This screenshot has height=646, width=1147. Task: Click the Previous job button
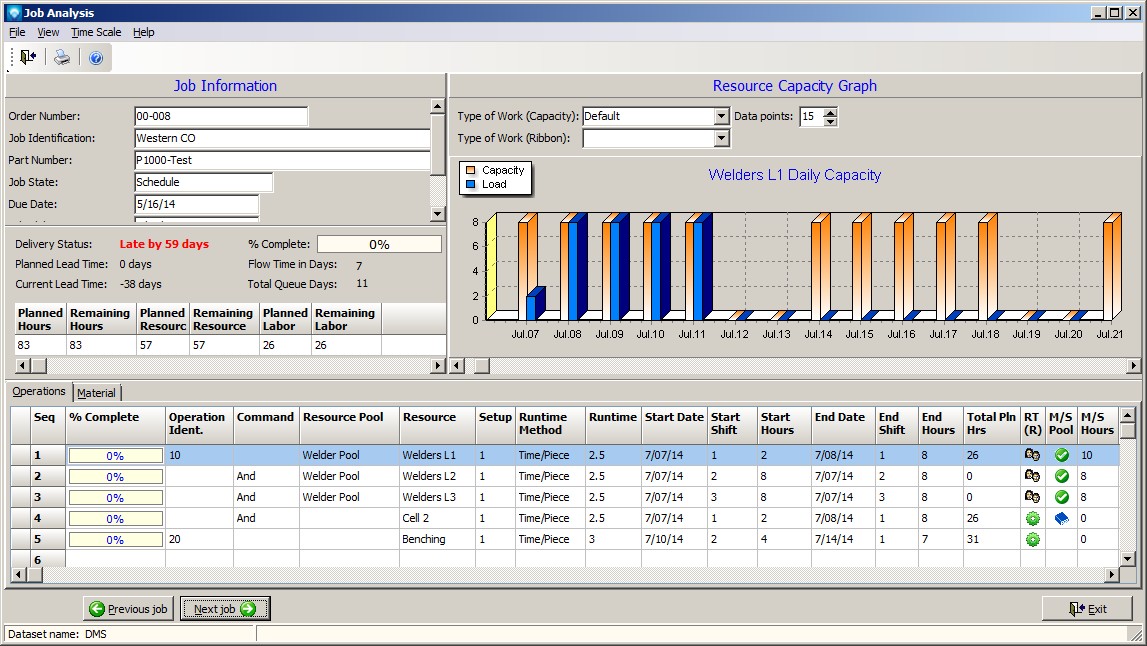[128, 609]
